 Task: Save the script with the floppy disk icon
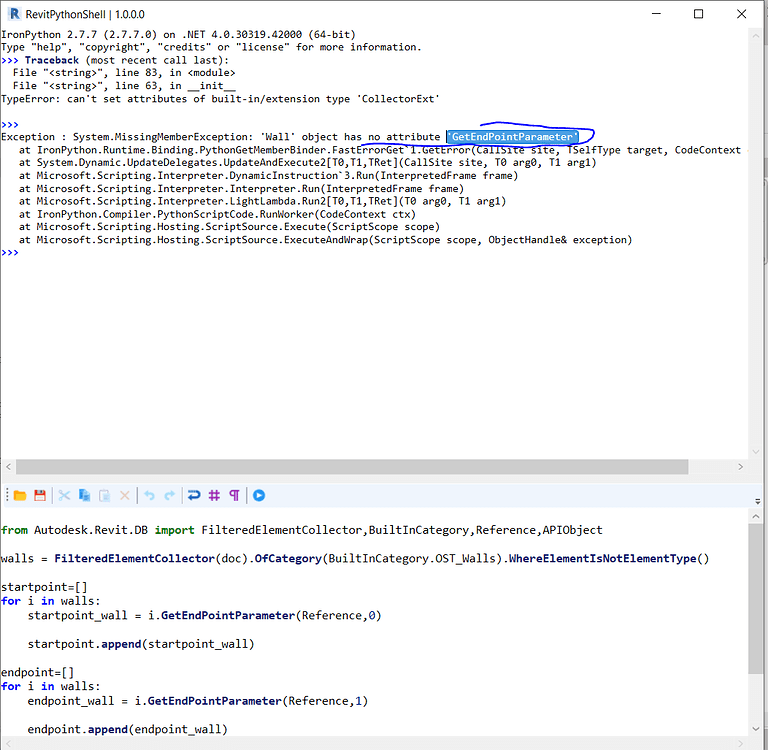(40, 495)
